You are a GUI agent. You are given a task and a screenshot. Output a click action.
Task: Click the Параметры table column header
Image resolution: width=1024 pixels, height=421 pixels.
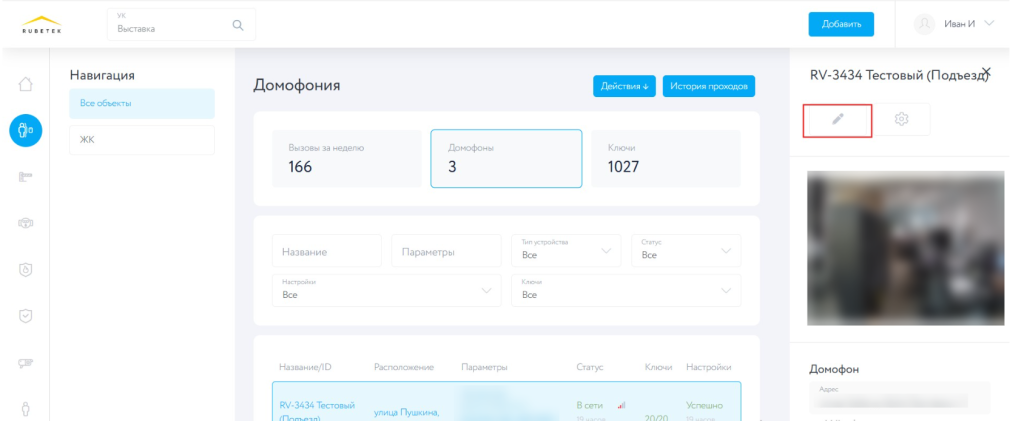[x=484, y=367]
